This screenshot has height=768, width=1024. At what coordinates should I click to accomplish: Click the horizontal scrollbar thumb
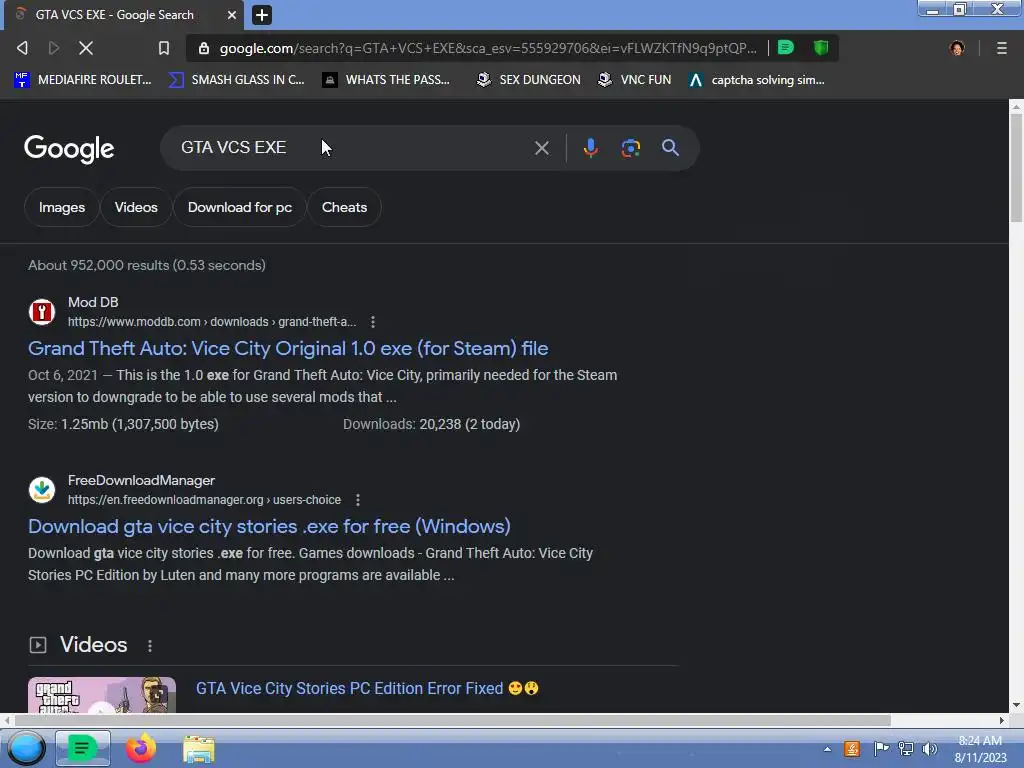point(453,720)
